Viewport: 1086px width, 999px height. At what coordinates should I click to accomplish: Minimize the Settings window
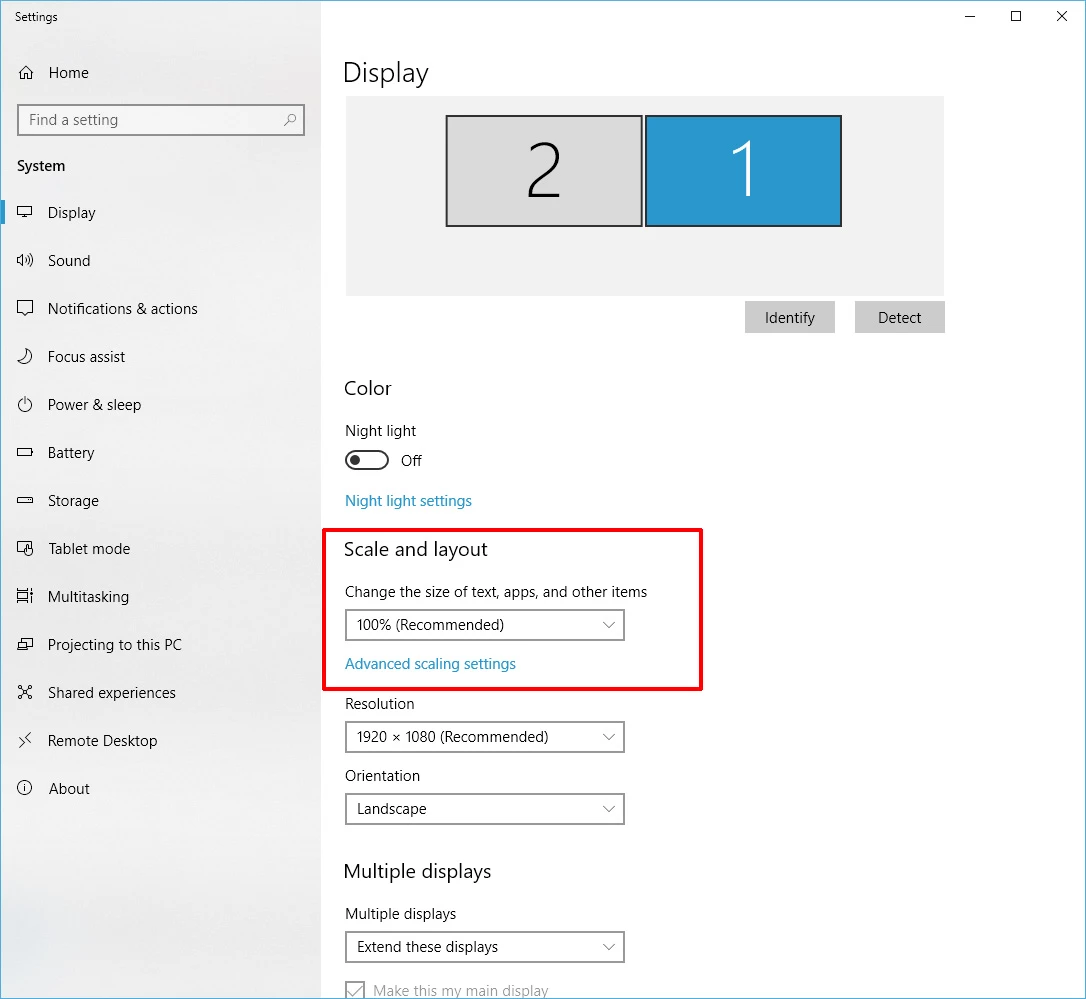coord(970,16)
